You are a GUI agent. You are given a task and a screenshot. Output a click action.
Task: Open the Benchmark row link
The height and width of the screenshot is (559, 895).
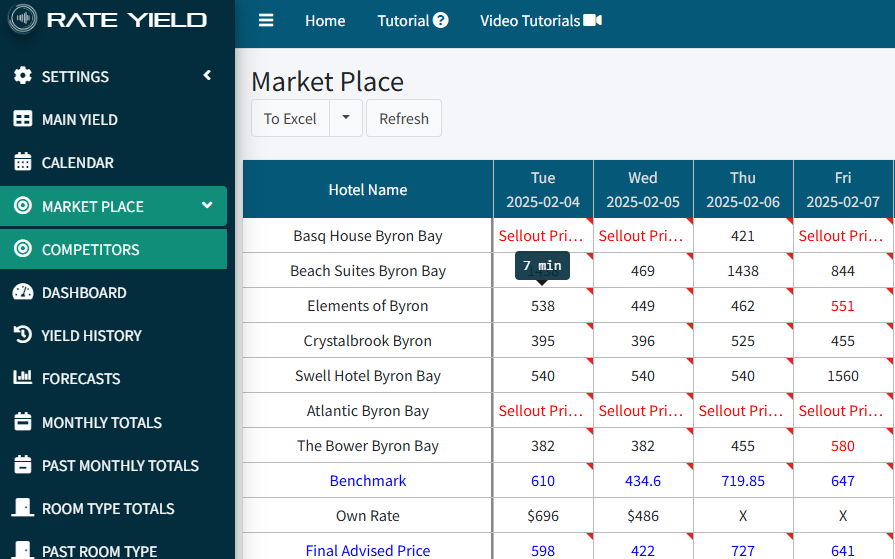point(368,481)
